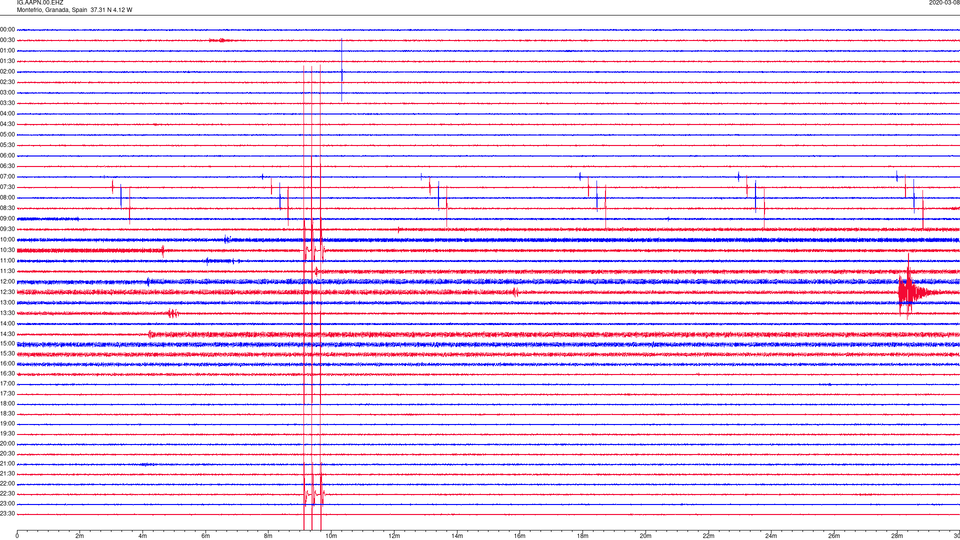The width and height of the screenshot is (960, 540).
Task: Select the 14:00 time label
Action: point(7,323)
